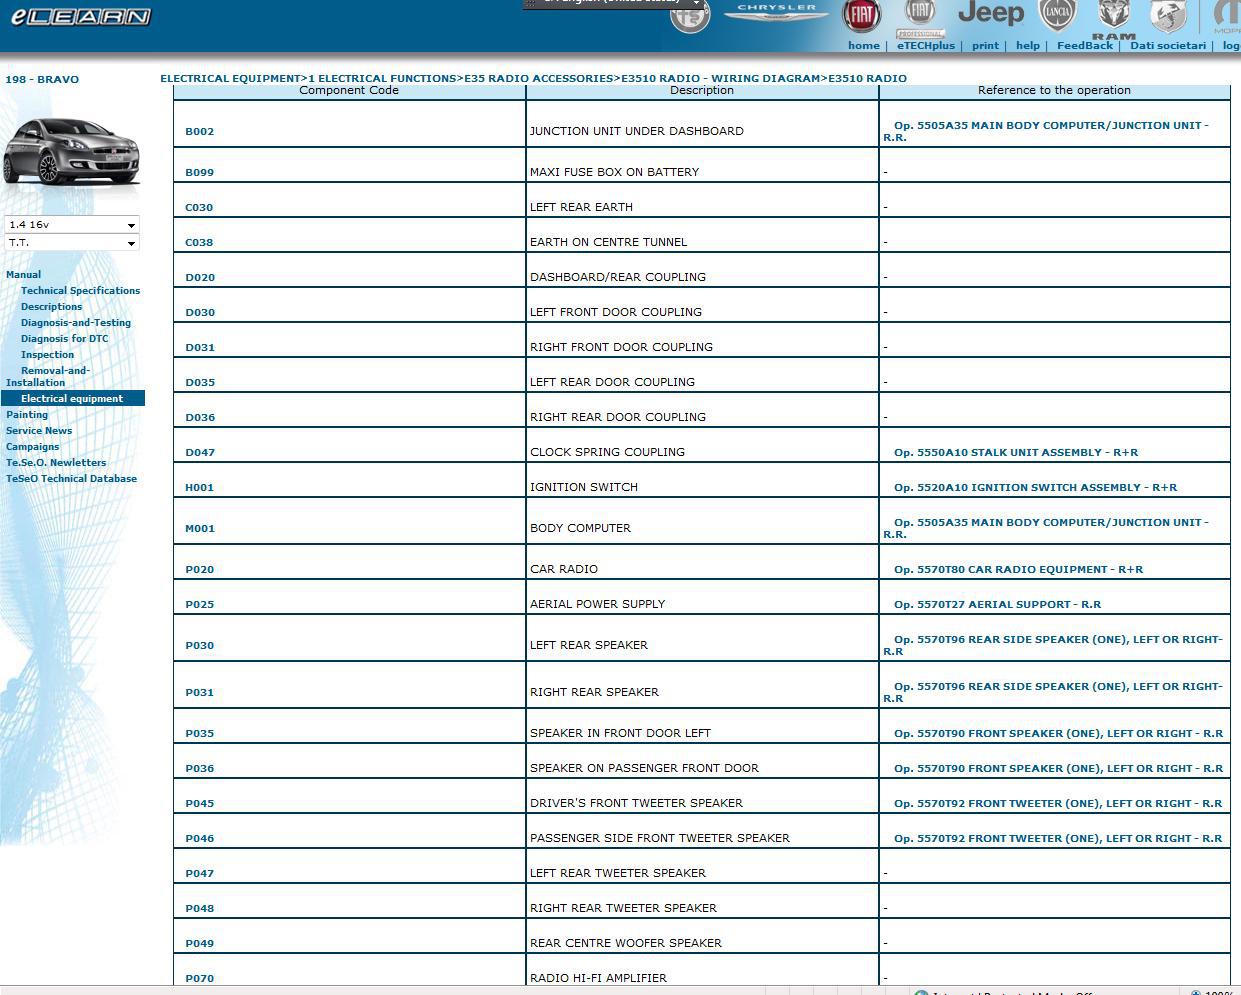Open Service News in sidebar

(39, 431)
